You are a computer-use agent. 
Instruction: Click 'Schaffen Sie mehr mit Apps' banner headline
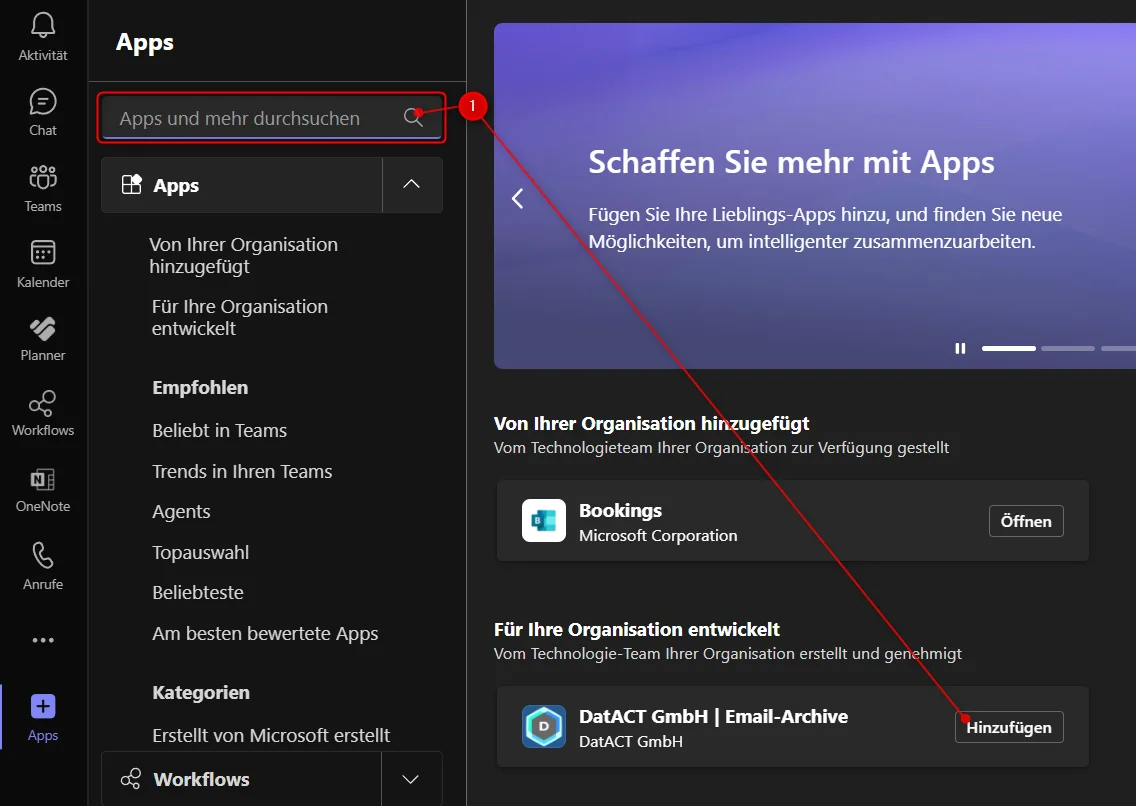[791, 162]
